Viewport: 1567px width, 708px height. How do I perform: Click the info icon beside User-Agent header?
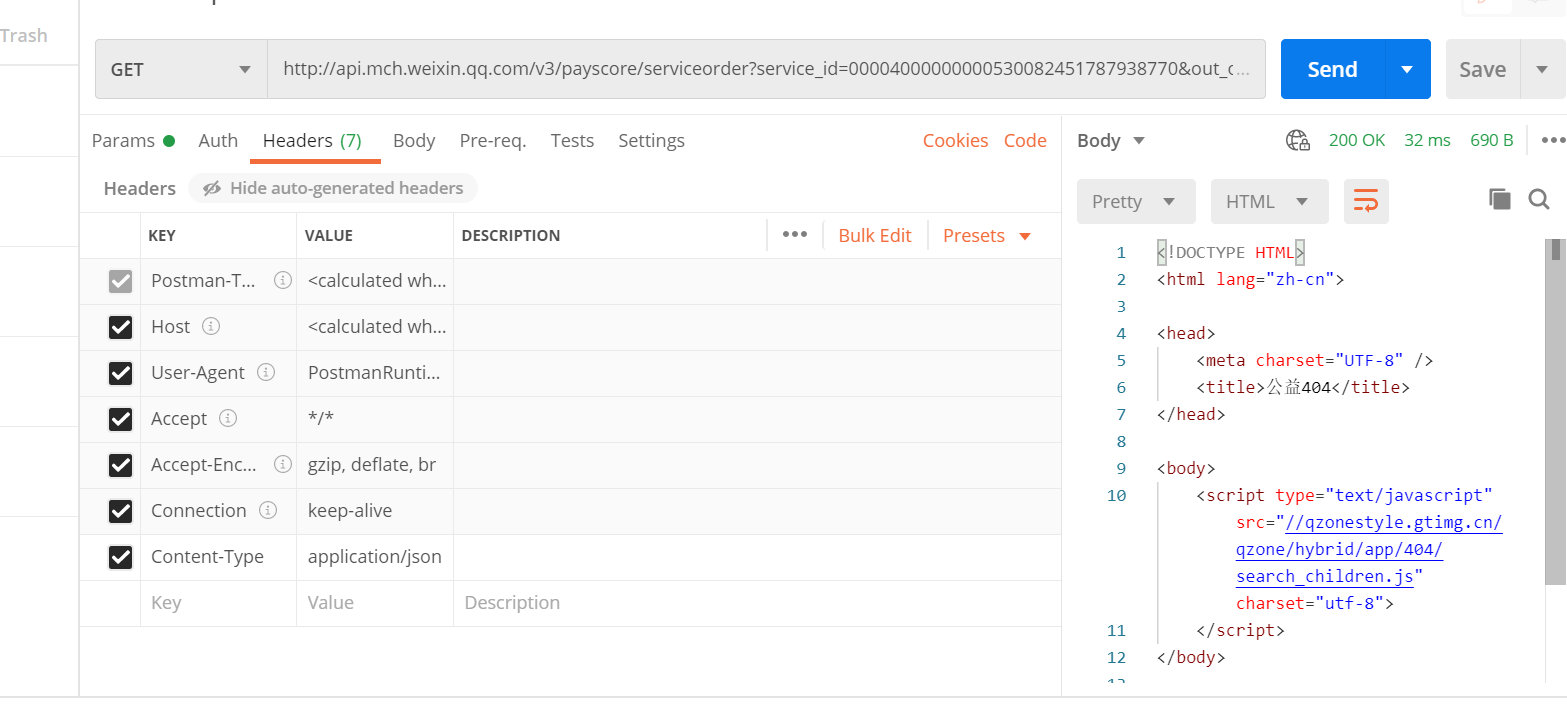click(x=266, y=373)
